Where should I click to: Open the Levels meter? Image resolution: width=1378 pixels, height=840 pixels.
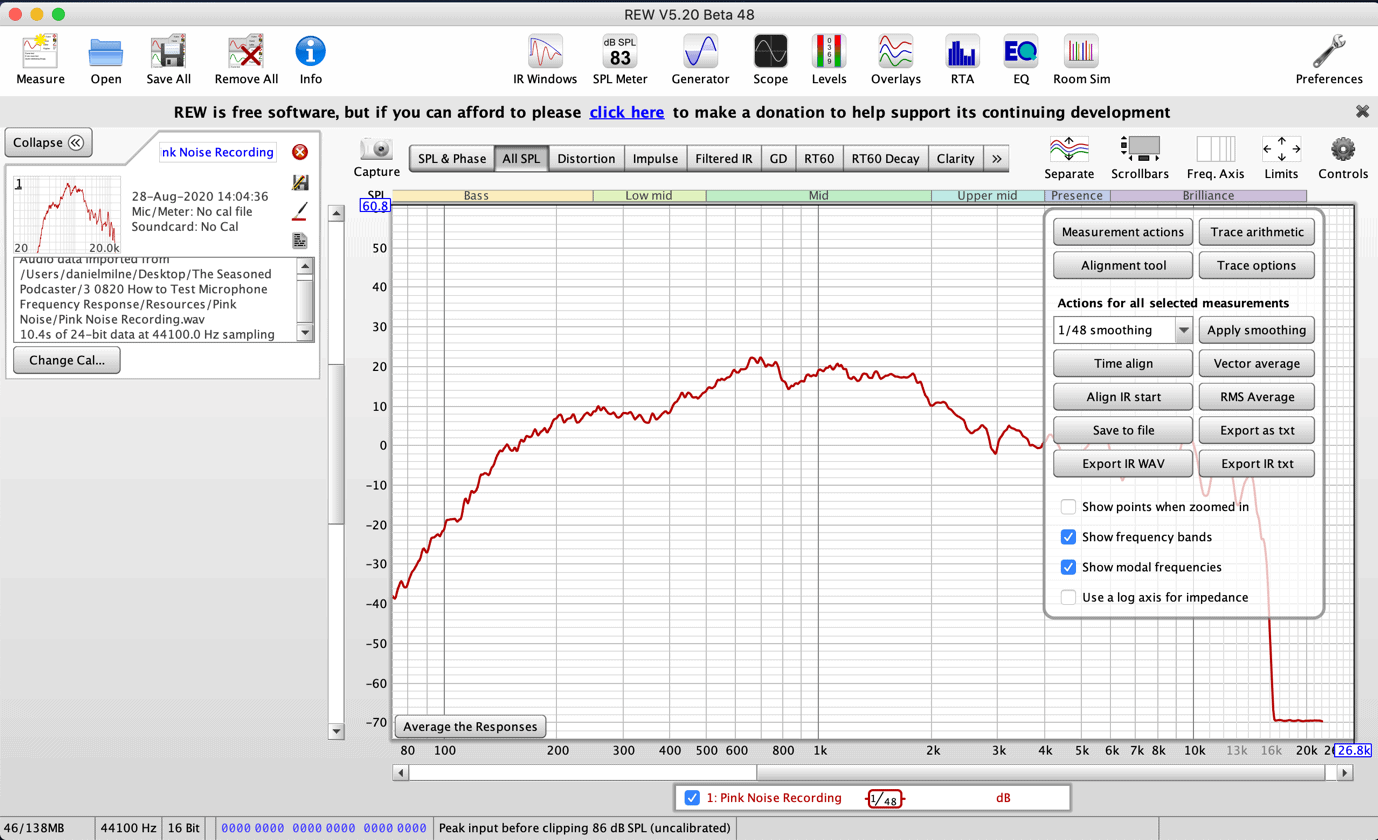coord(828,58)
